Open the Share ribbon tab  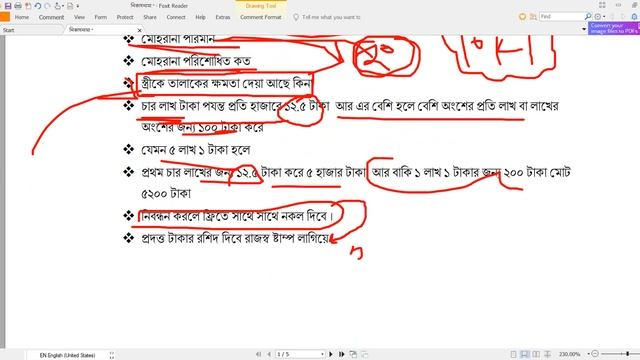pos(150,17)
